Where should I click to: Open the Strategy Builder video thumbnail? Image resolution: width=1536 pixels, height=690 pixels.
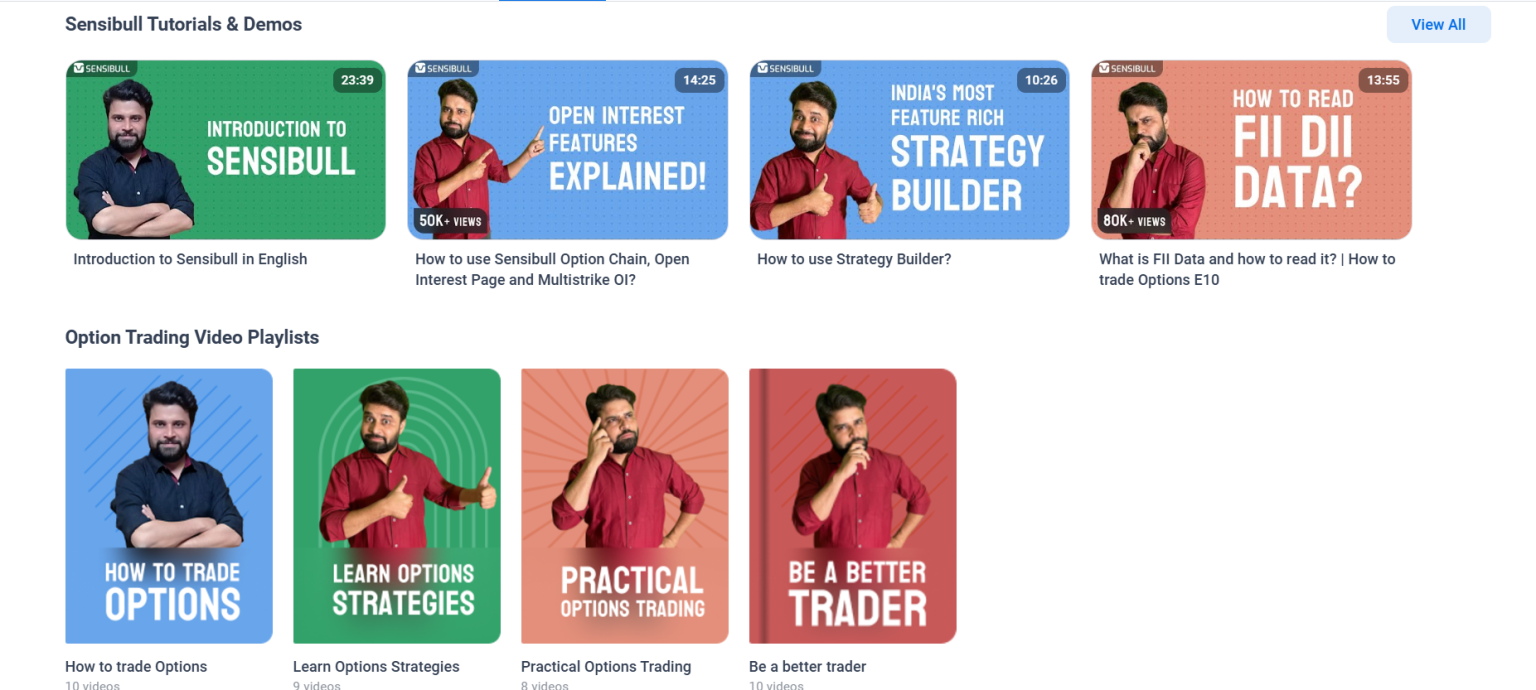click(x=909, y=150)
